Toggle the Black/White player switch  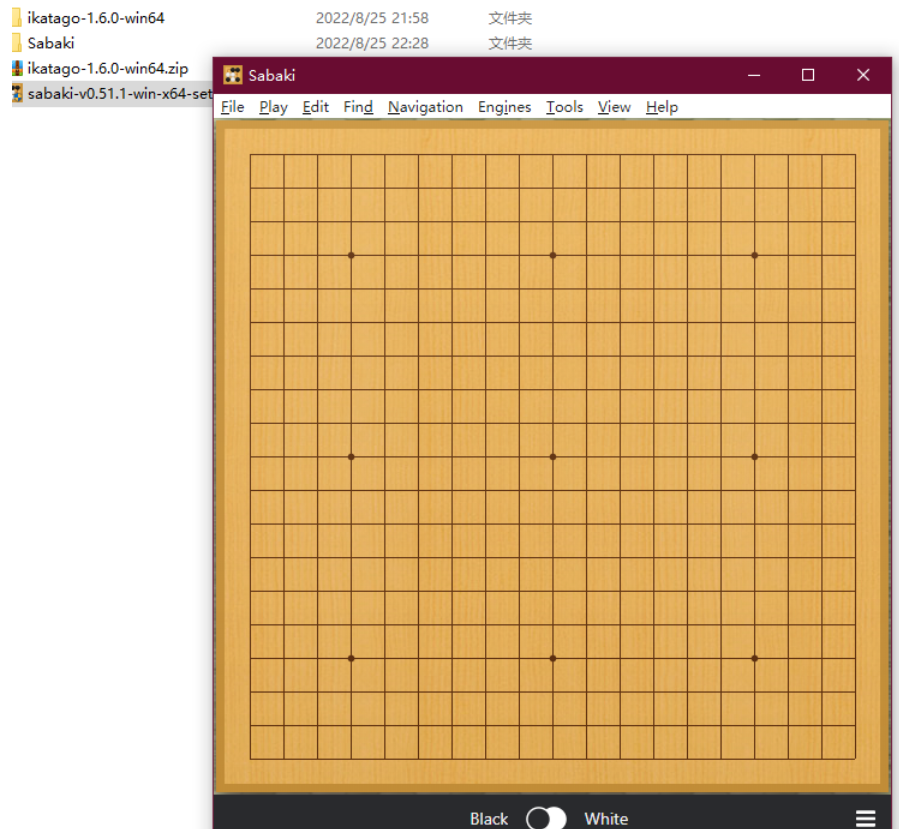point(546,818)
